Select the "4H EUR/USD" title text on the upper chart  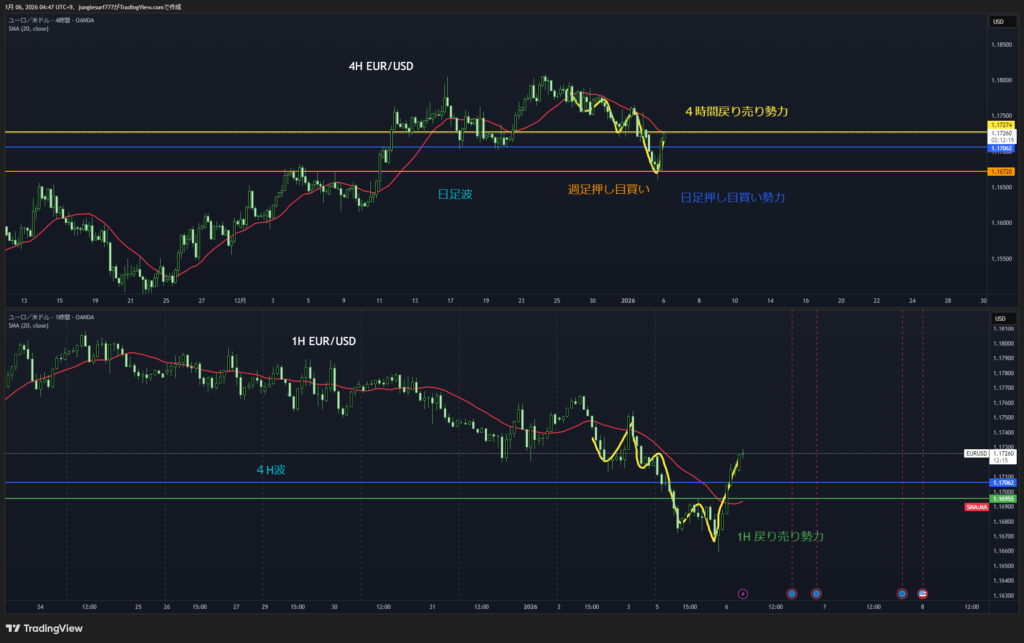point(380,67)
